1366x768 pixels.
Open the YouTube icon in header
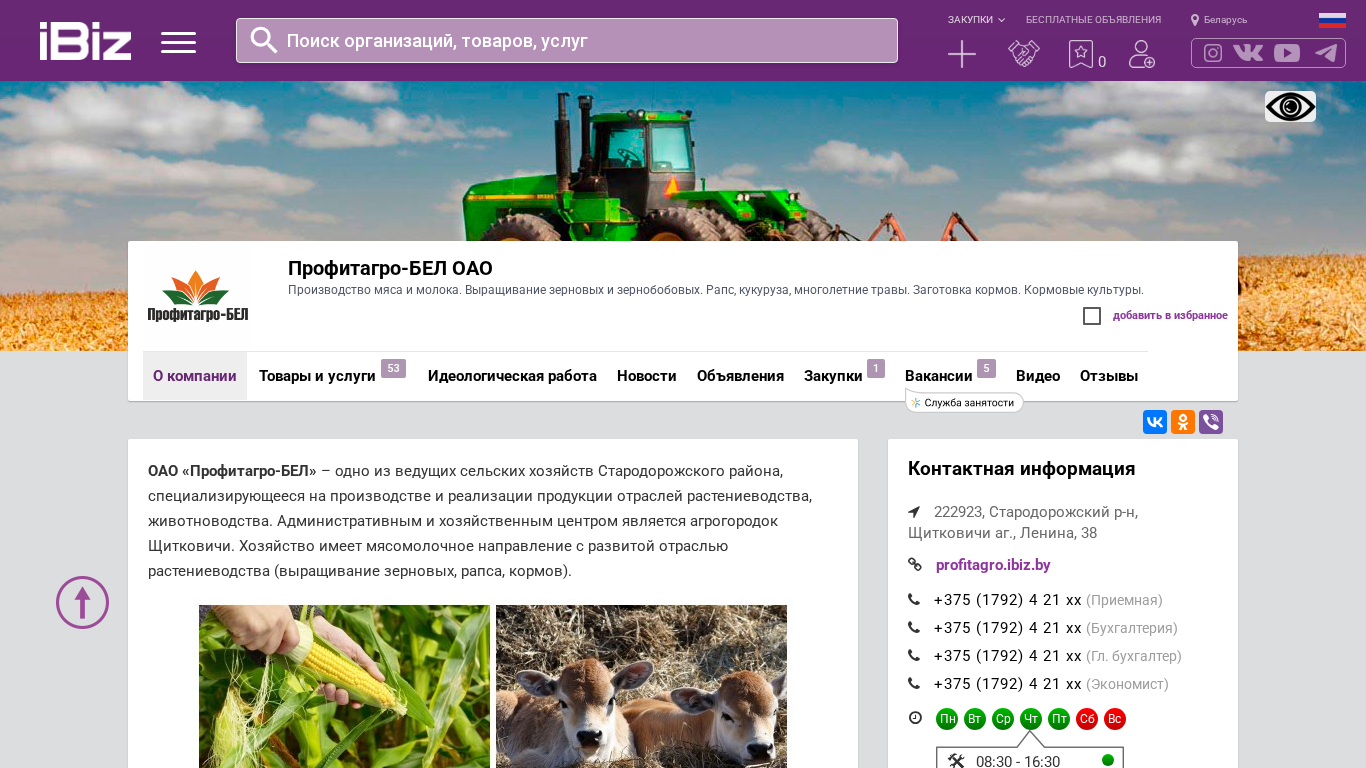pyautogui.click(x=1287, y=53)
